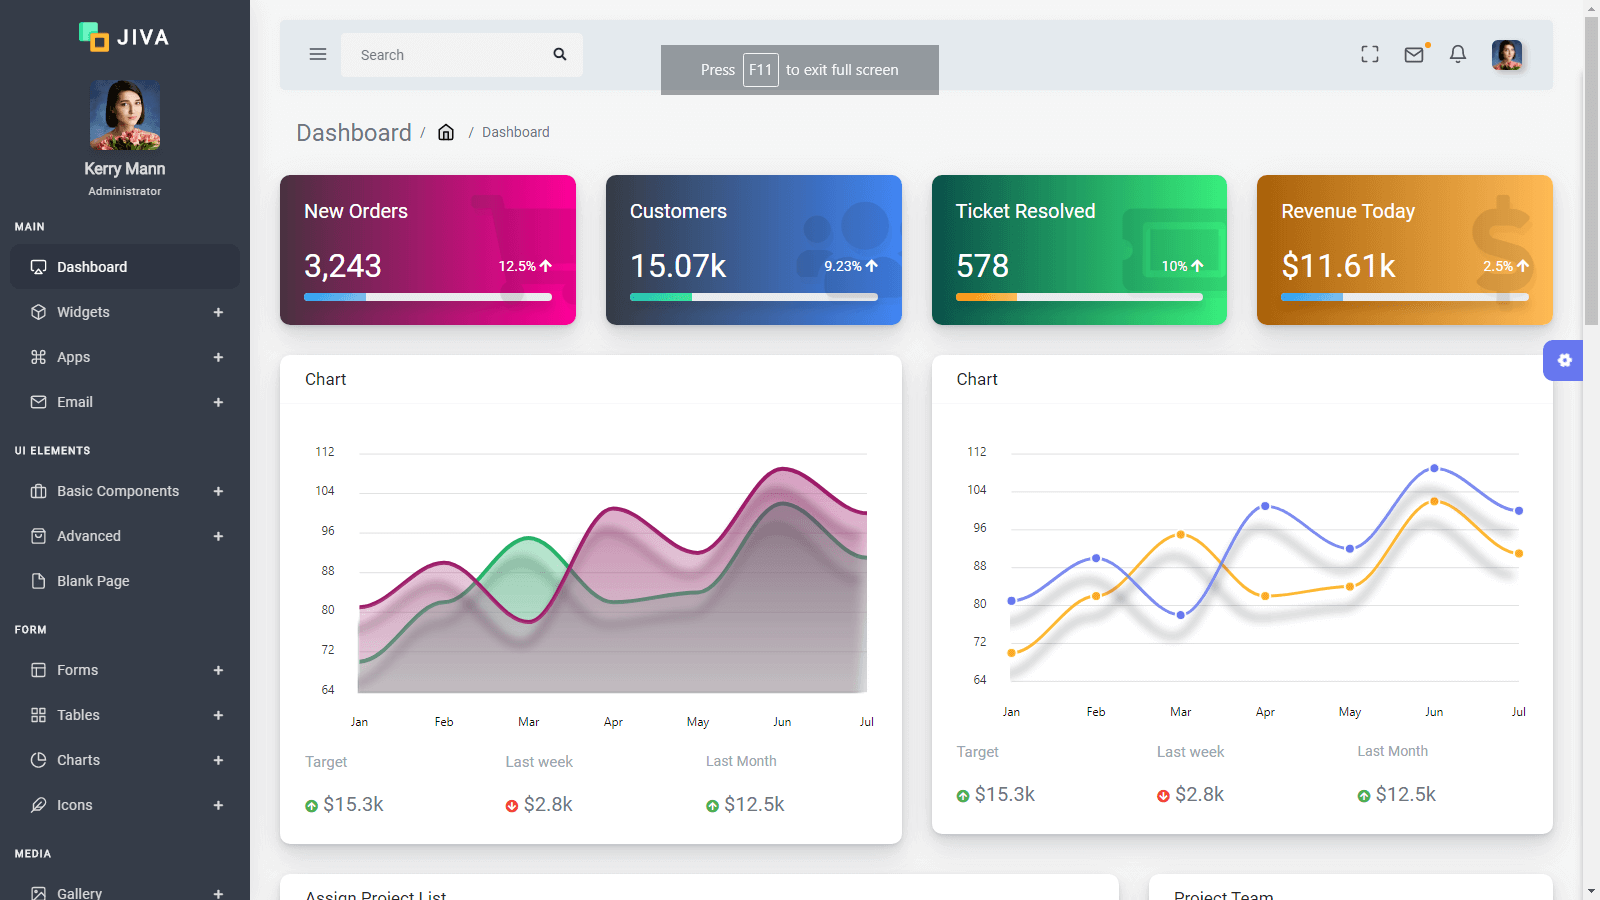Viewport: 1600px width, 900px height.
Task: Expand the Basic Components plus
Action: point(218,491)
